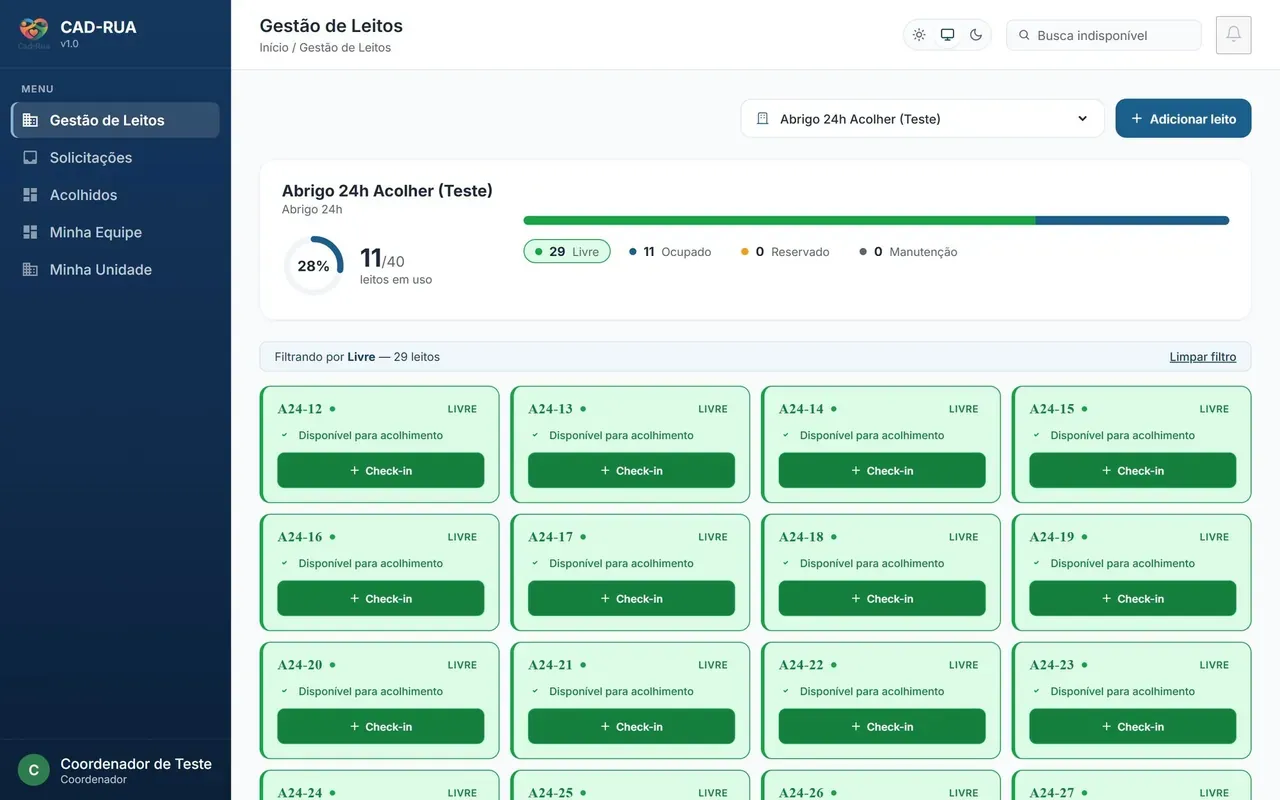Screen dimensions: 1280x800
Task: Click Adicionar leito button
Action: (x=1183, y=119)
